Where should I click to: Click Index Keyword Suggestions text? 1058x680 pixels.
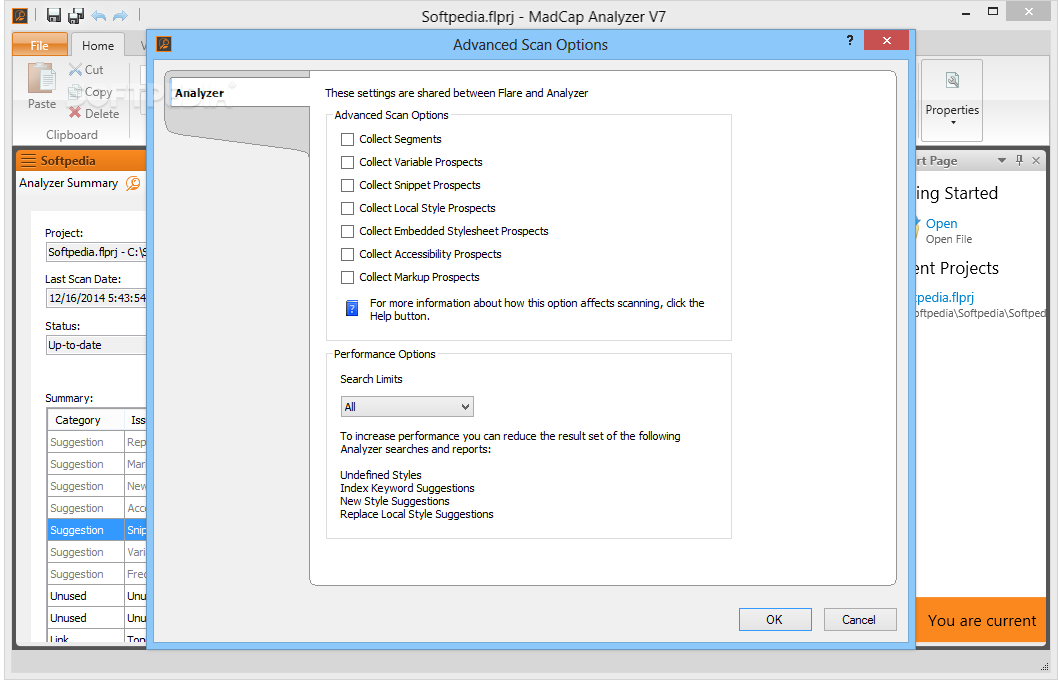pyautogui.click(x=407, y=488)
